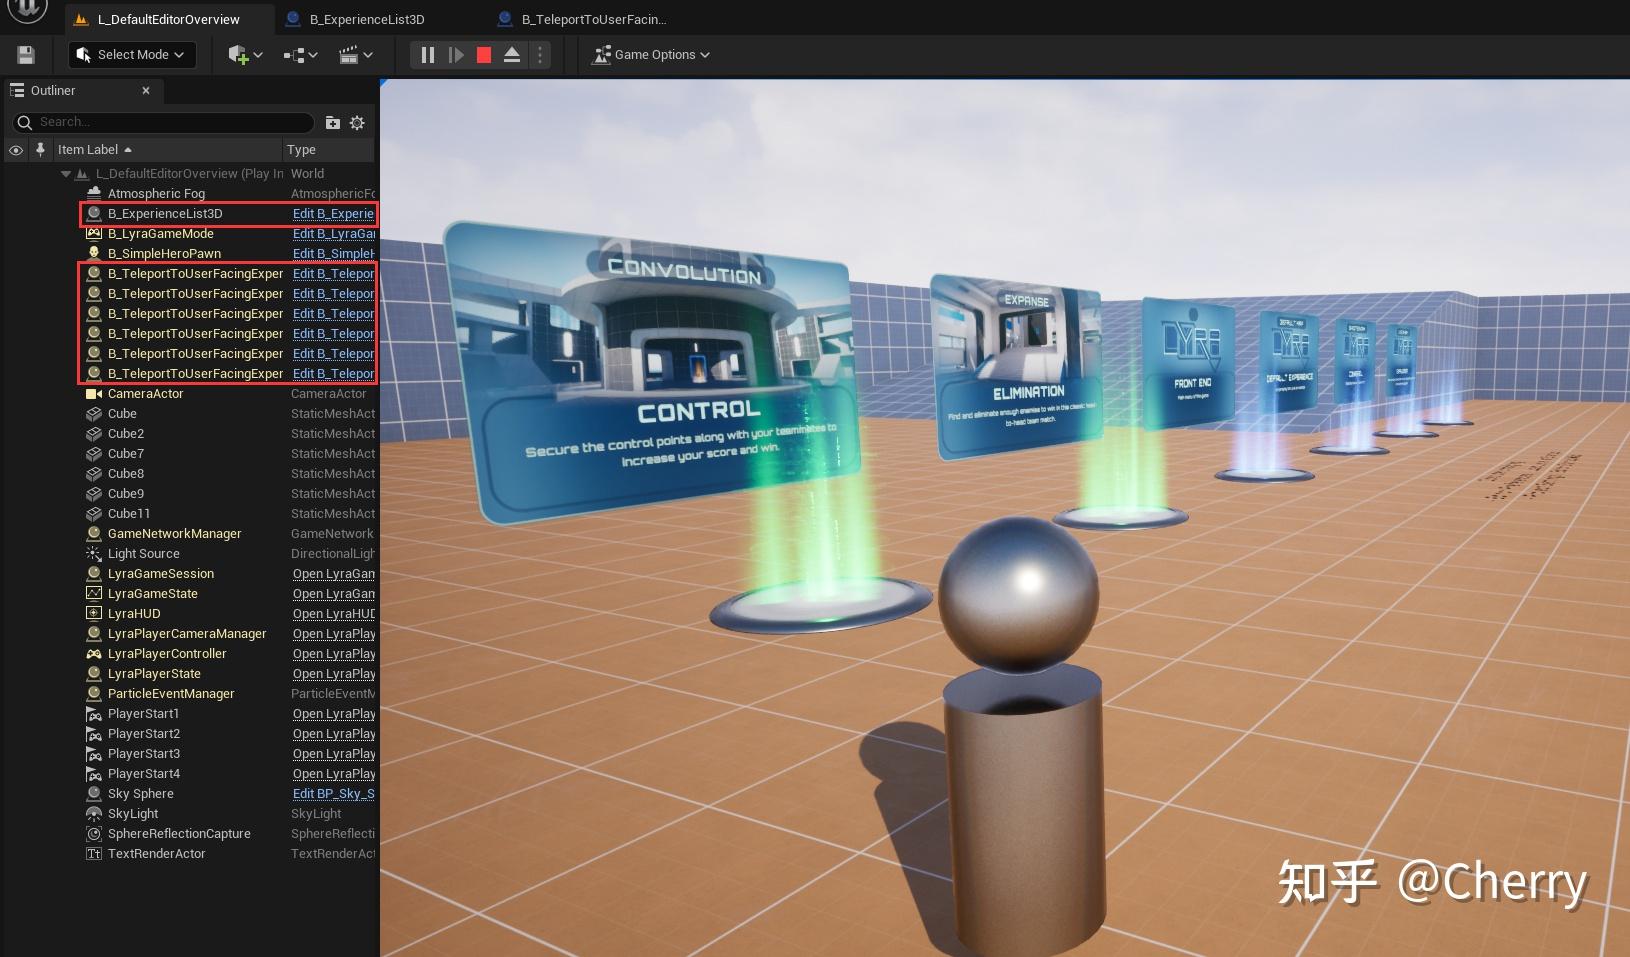Image resolution: width=1630 pixels, height=957 pixels.
Task: Collapse the L_DefaultEditorOverview world tree node
Action: (x=66, y=174)
